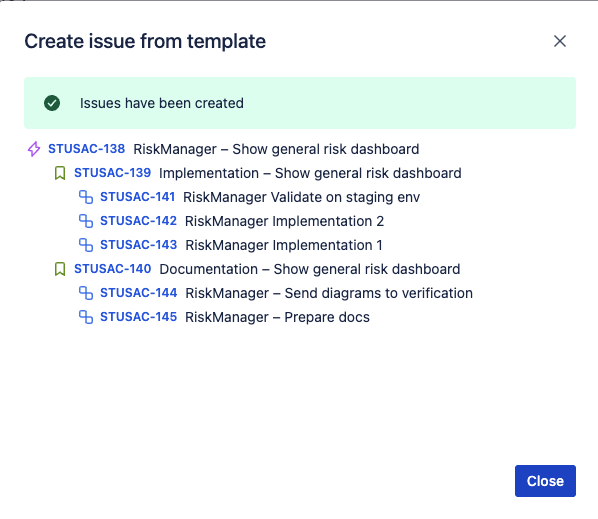Click the subtask icon beside STUSAC-144
Viewport: 598px width, 519px height.
point(86,293)
